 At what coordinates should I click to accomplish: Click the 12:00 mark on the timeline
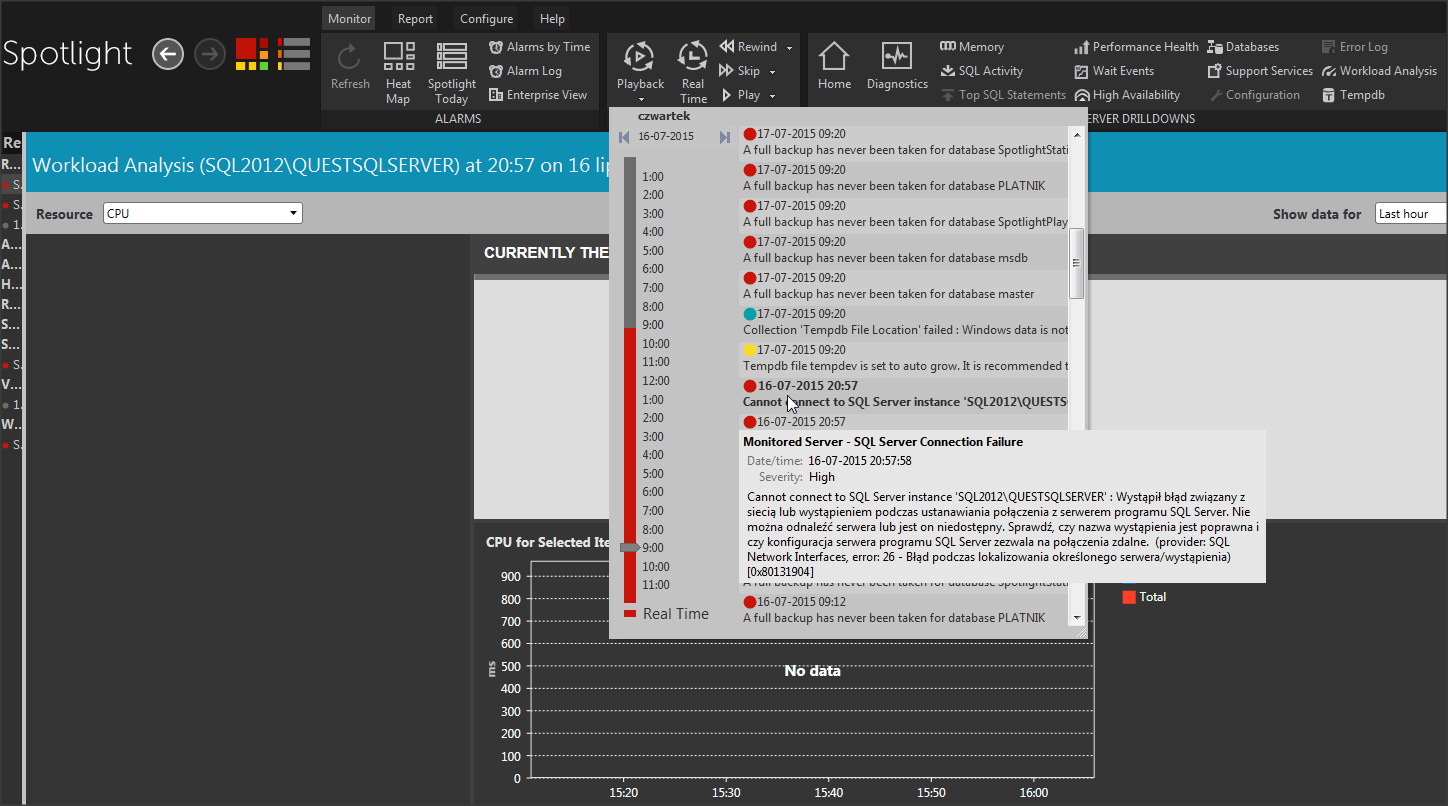coord(655,381)
